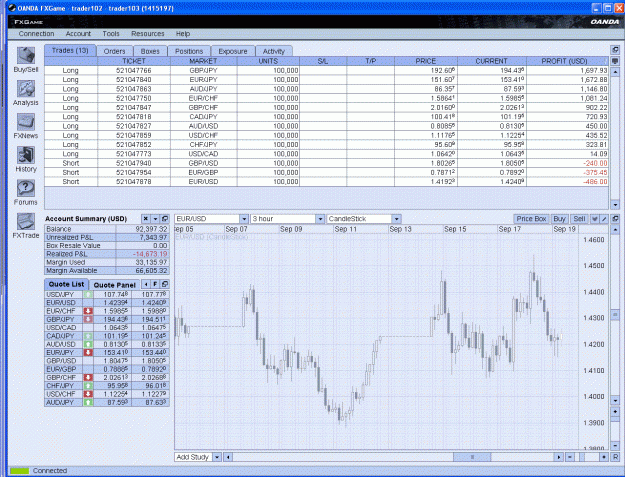Click the chart Sell button
Screen dimensions: 625x477
tap(579, 219)
